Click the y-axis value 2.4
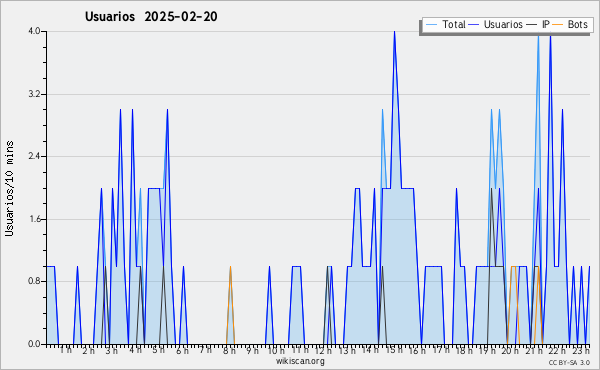 (x=34, y=156)
